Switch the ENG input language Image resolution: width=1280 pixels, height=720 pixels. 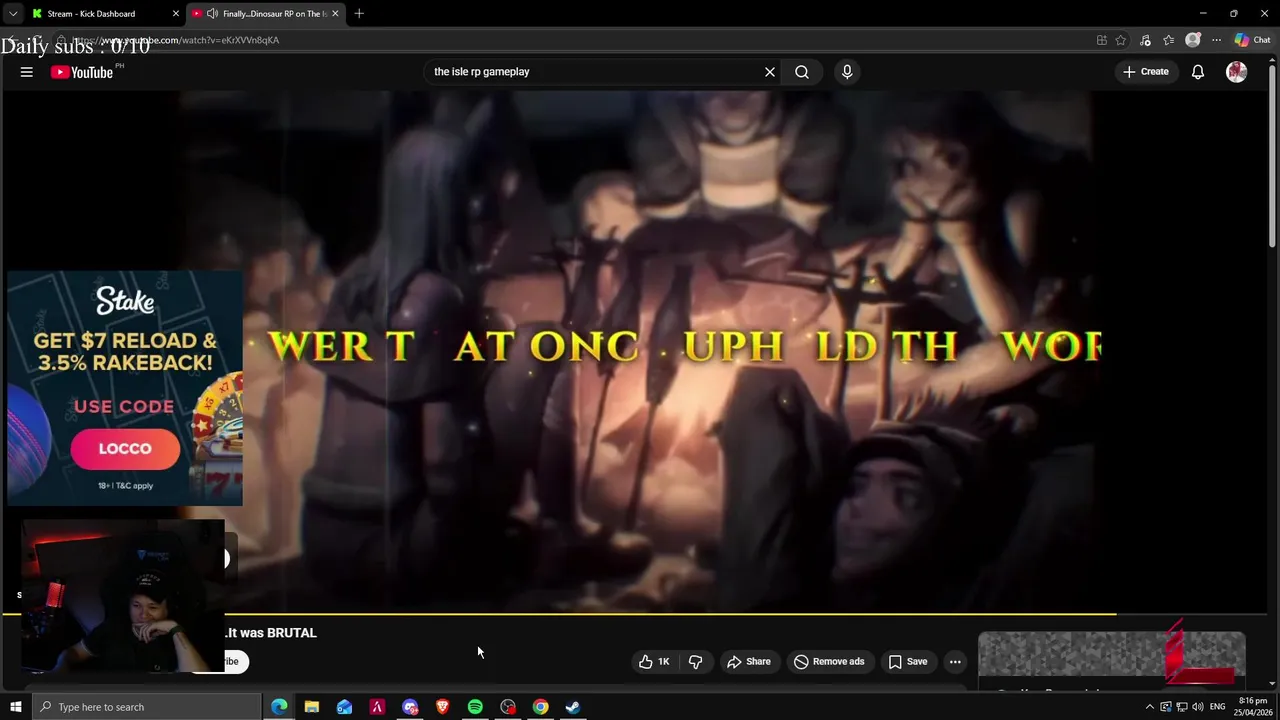[x=1218, y=707]
